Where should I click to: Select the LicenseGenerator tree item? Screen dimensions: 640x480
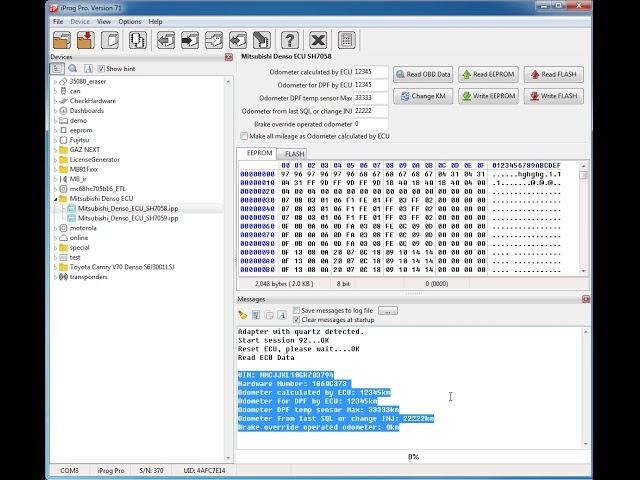coord(94,160)
